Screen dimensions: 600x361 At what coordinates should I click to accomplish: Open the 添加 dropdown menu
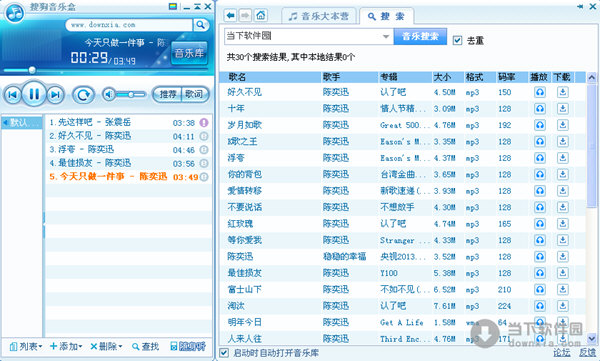(x=66, y=346)
